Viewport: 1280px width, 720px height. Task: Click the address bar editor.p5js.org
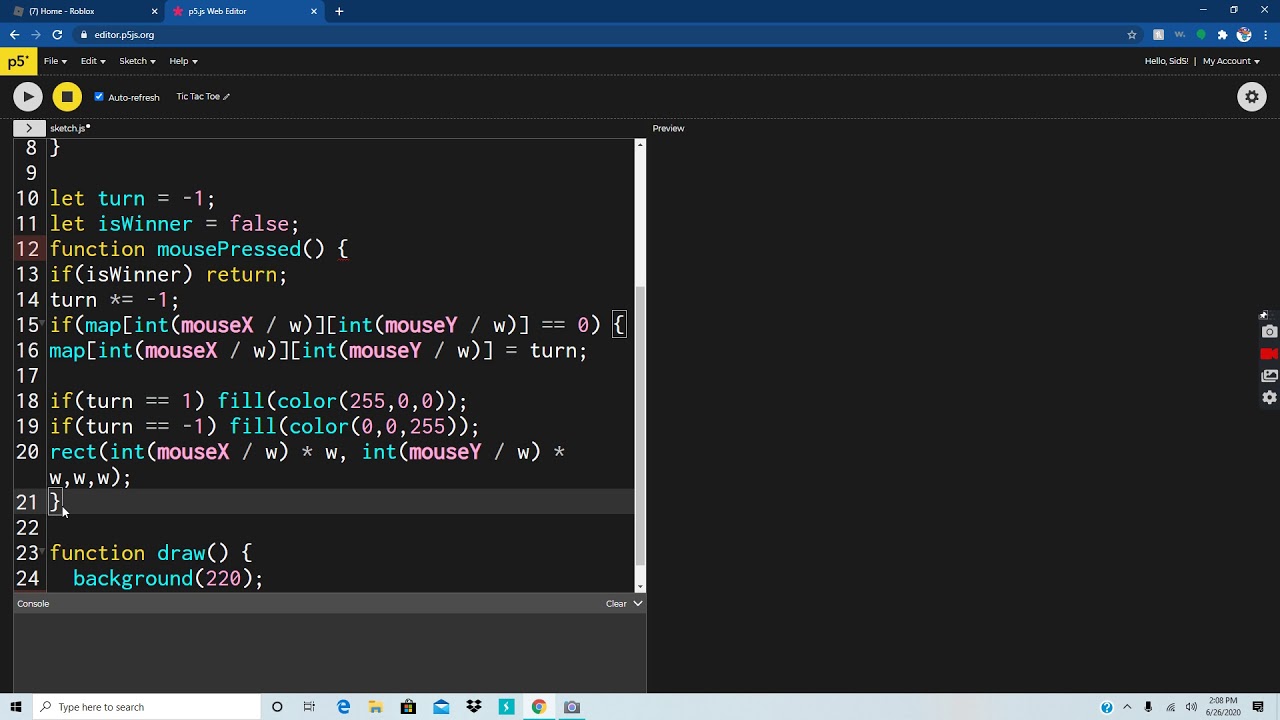pos(124,35)
